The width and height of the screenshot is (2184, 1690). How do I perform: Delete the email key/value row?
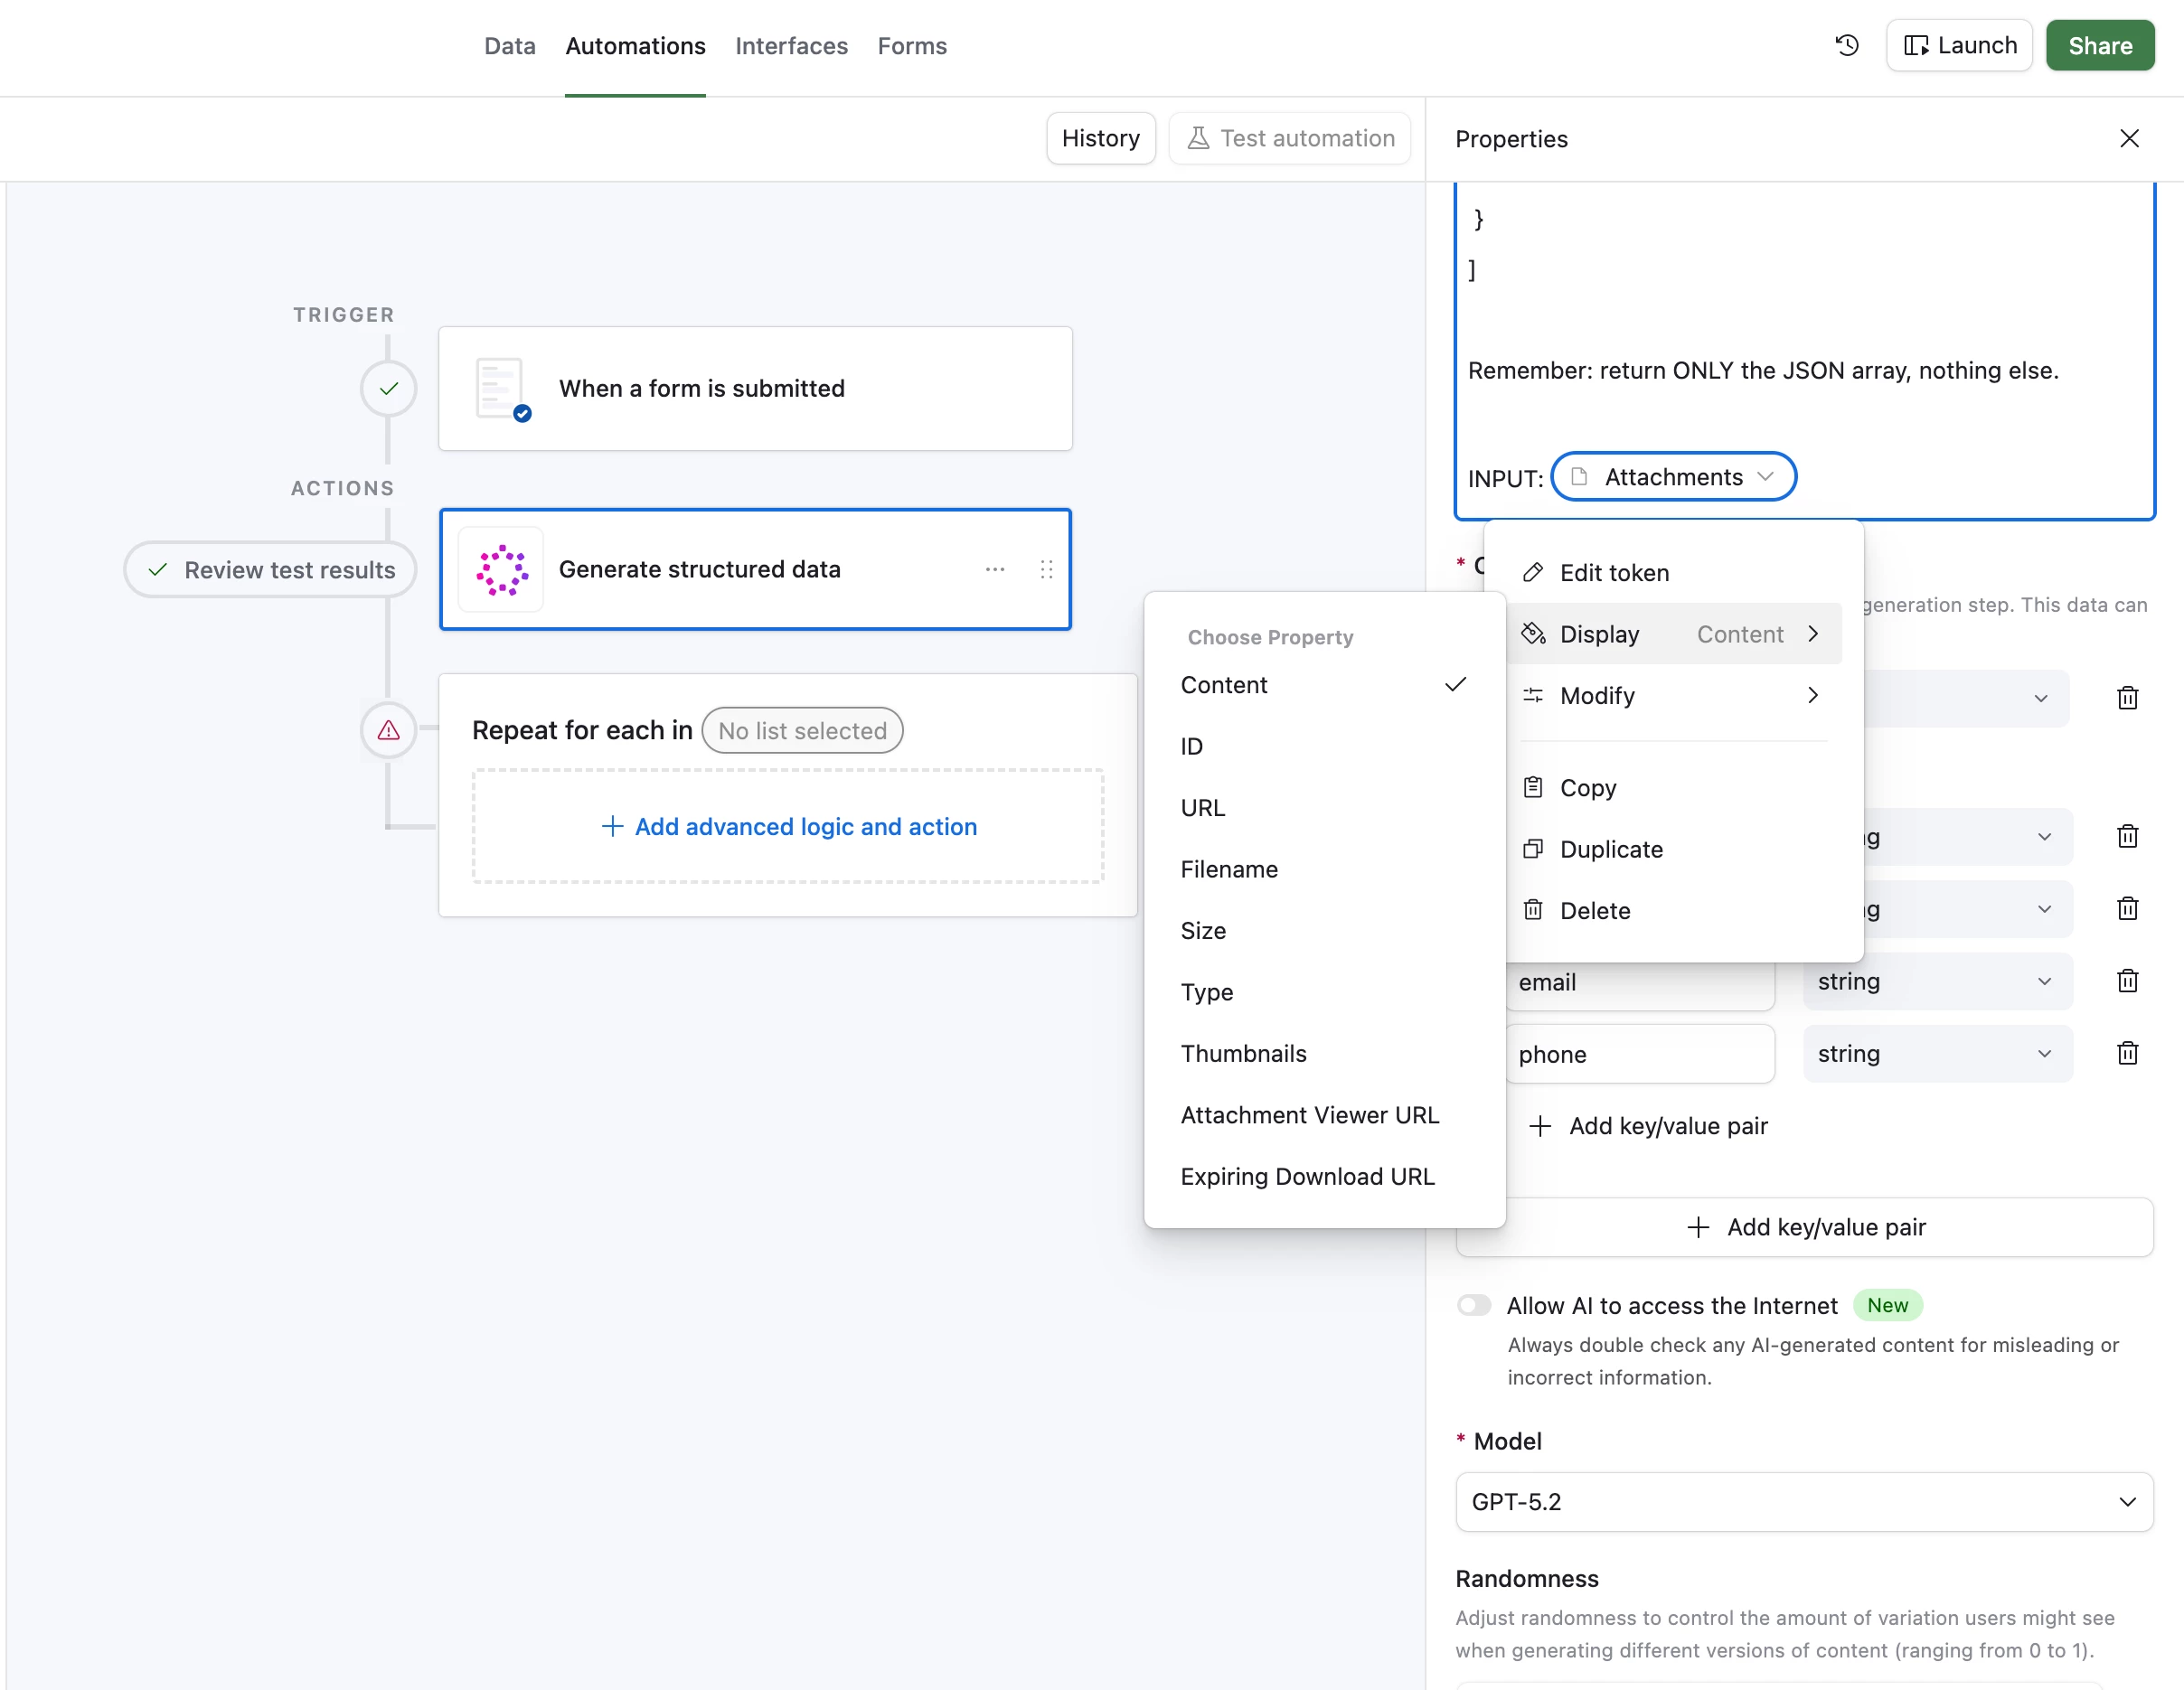(2127, 981)
